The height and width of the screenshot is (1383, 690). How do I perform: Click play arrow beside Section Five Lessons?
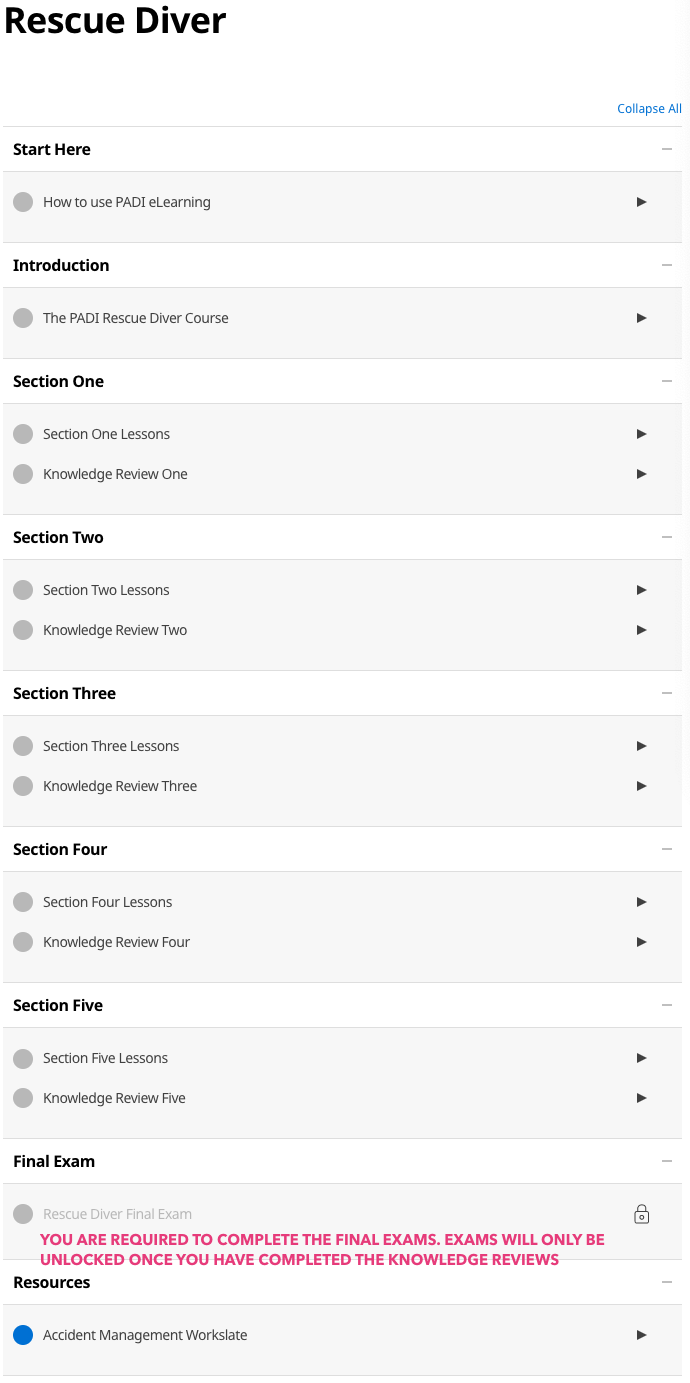point(642,1058)
